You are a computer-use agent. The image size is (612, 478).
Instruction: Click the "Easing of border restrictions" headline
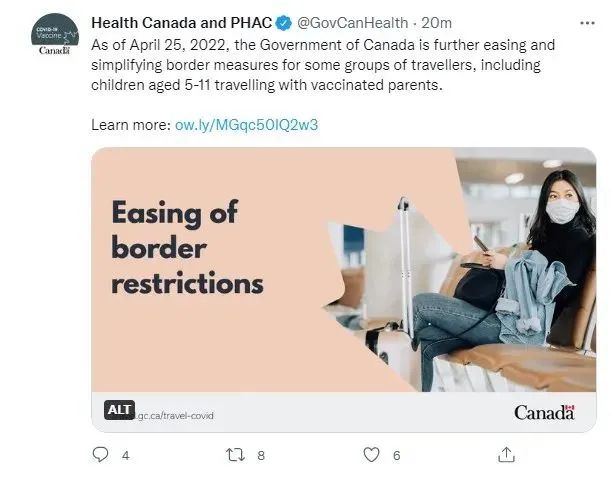tap(187, 247)
